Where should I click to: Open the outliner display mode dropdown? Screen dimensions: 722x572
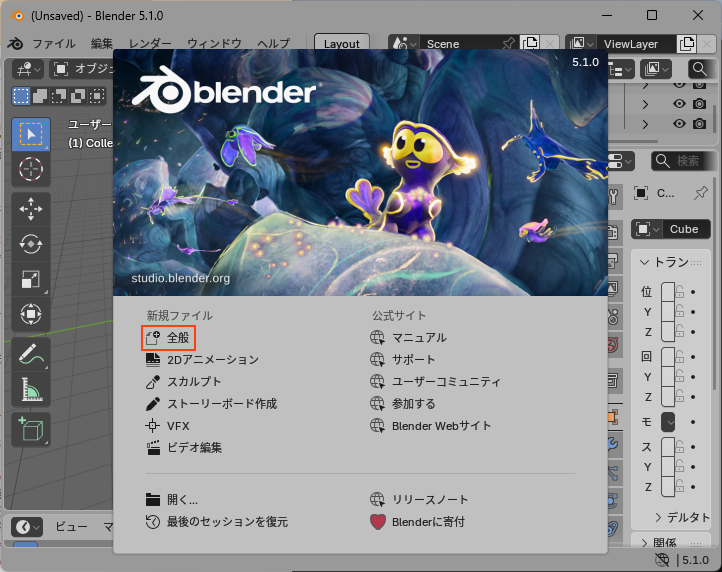(656, 69)
